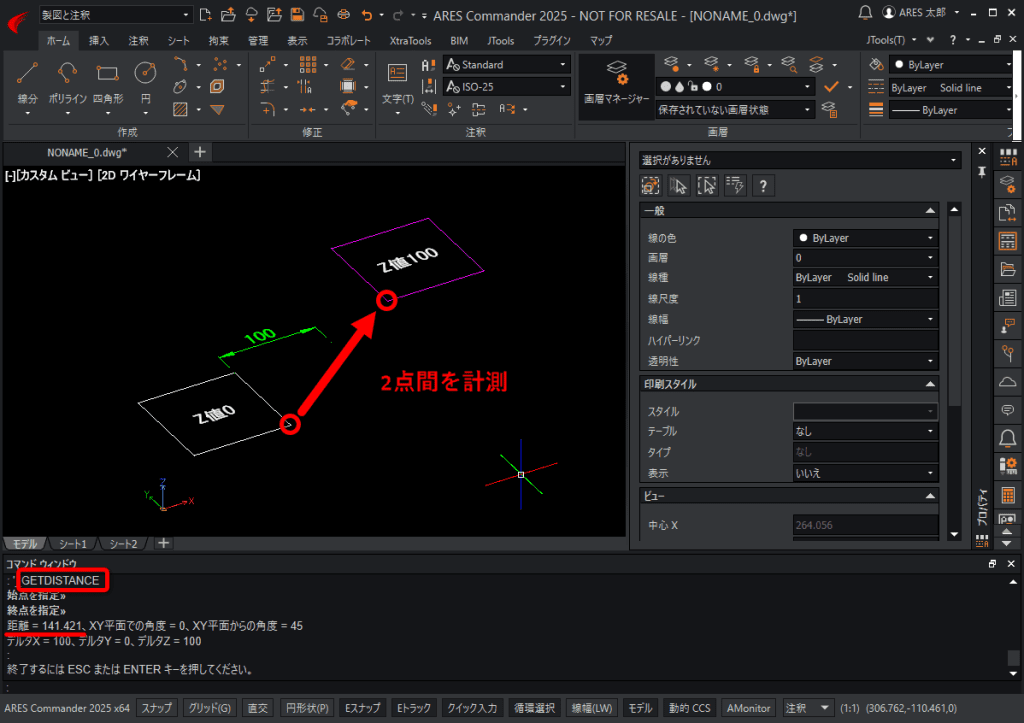Open the ARES 太郎 account menu

921,12
